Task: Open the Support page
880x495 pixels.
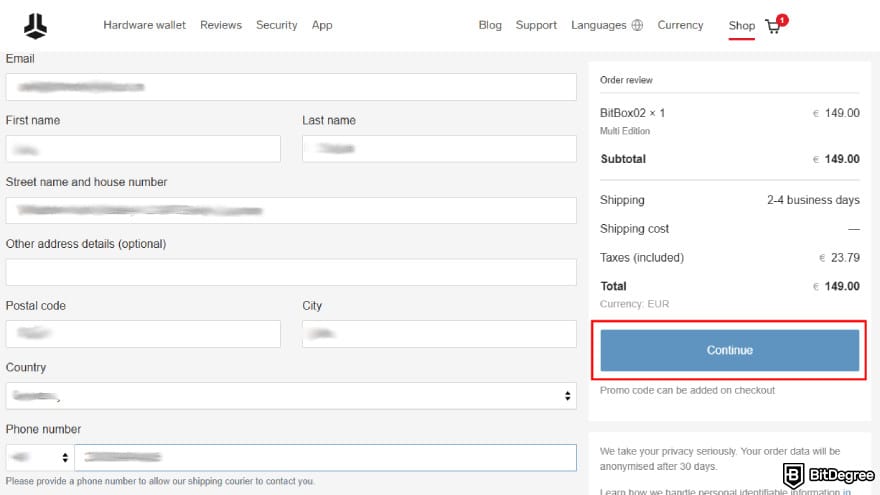Action: [x=536, y=25]
